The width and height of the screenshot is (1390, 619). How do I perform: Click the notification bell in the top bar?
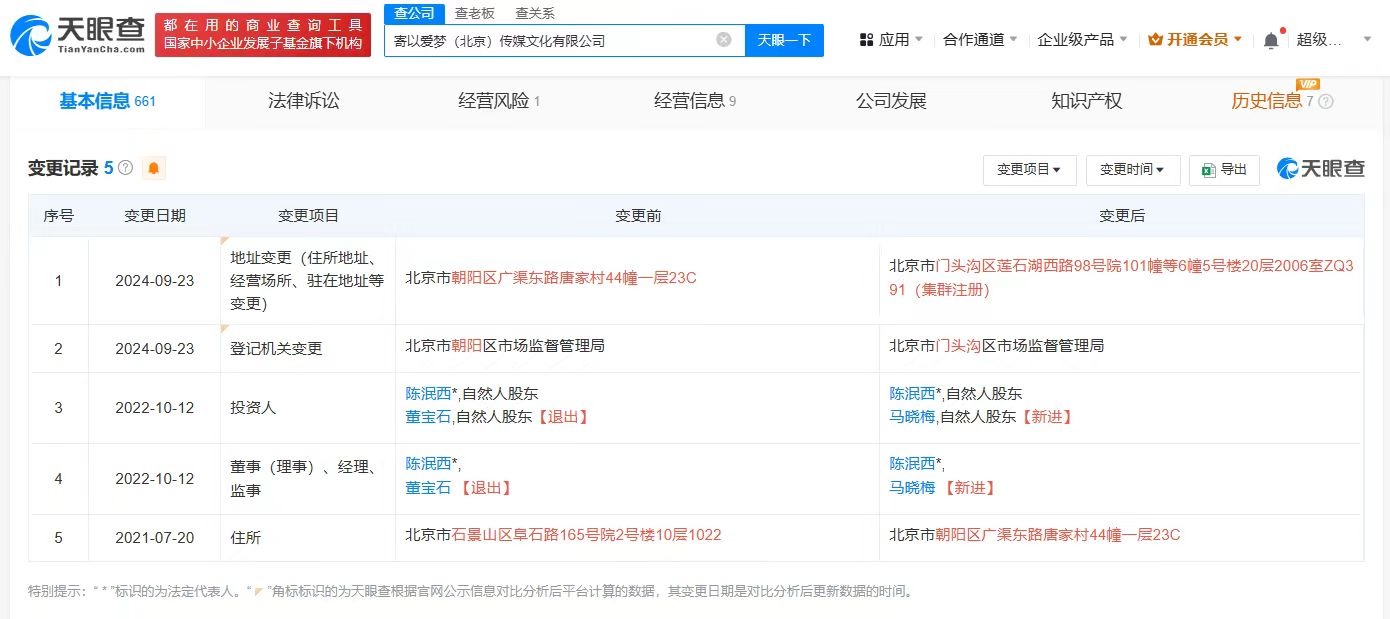(x=1271, y=40)
